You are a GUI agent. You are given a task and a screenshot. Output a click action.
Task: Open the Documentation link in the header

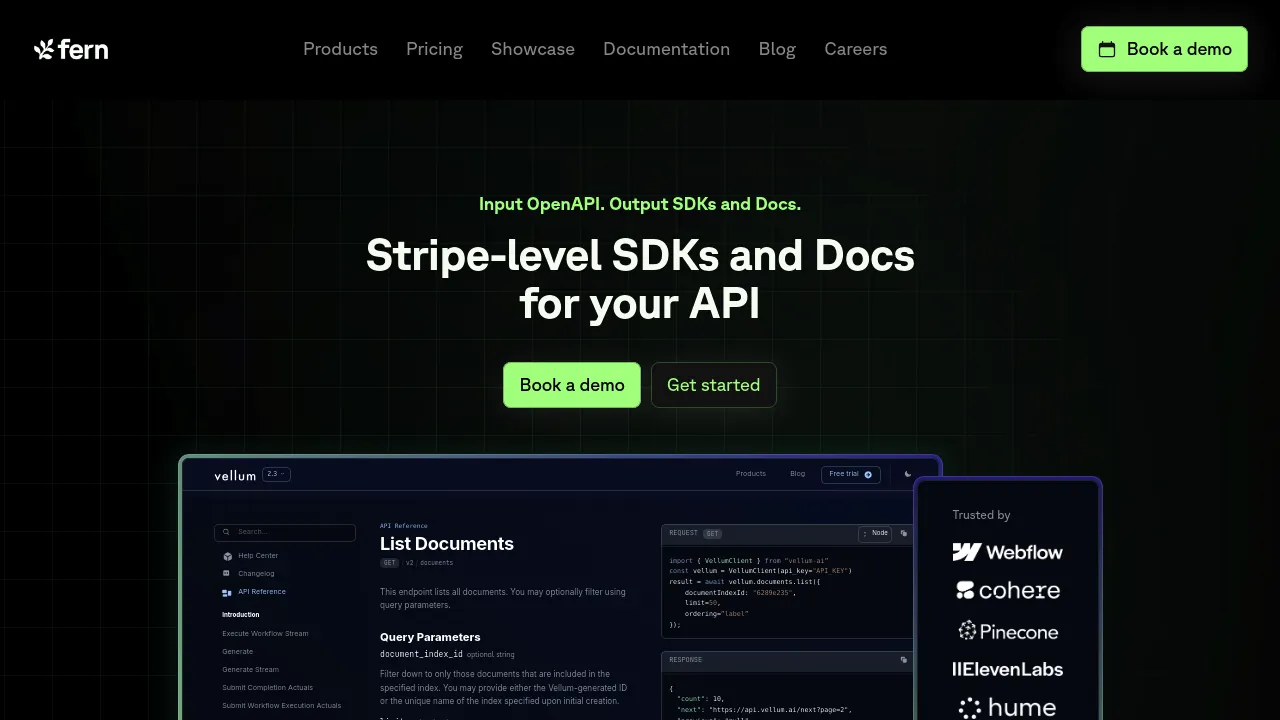click(x=666, y=49)
